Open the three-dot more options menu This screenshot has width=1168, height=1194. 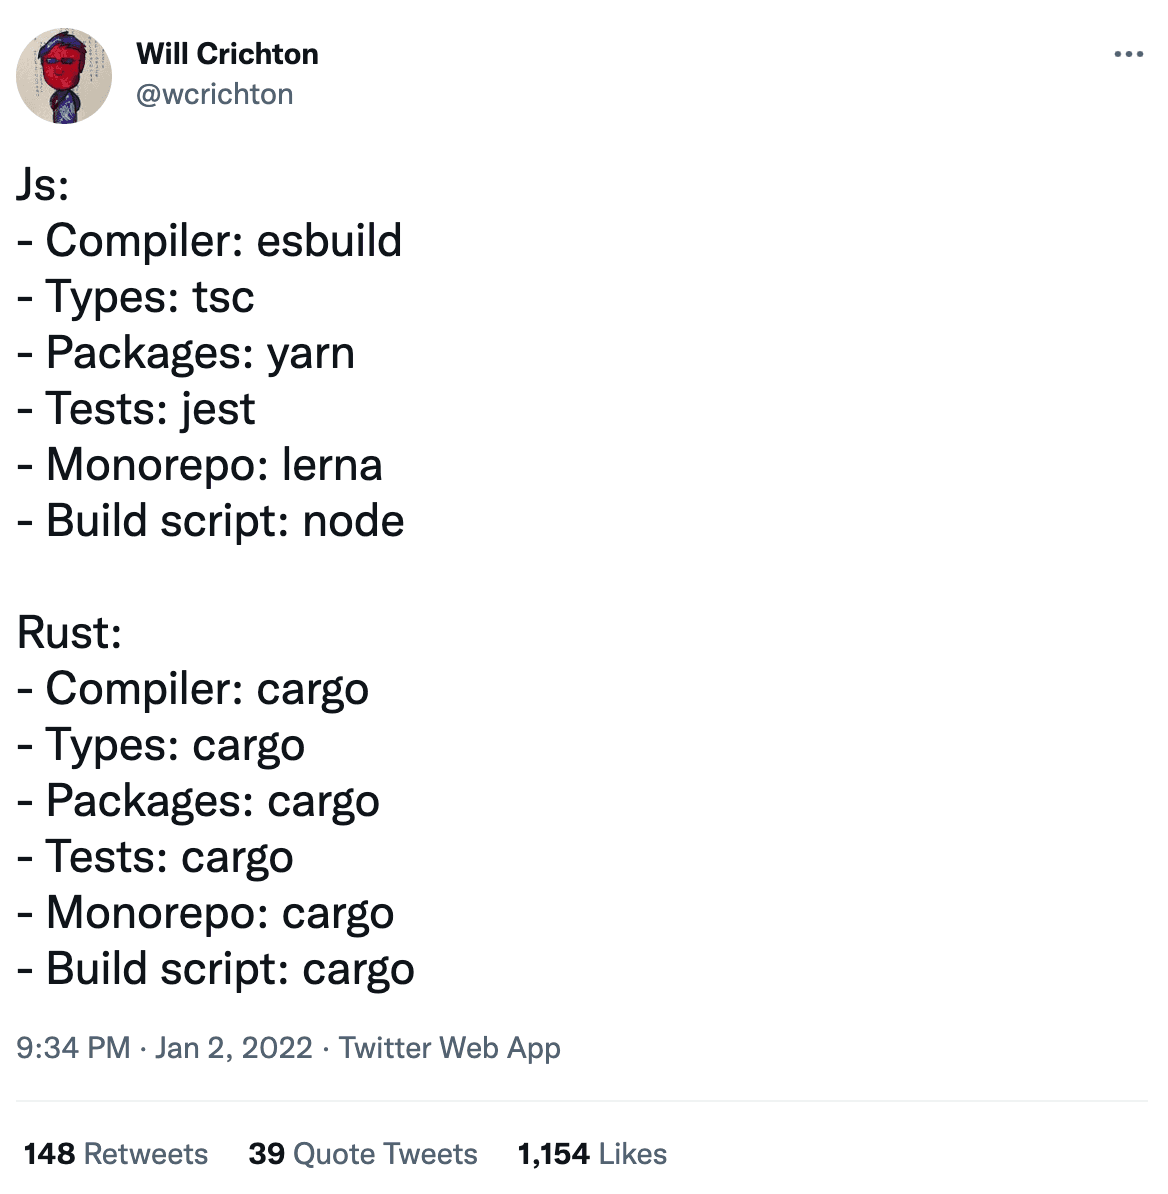click(1128, 54)
